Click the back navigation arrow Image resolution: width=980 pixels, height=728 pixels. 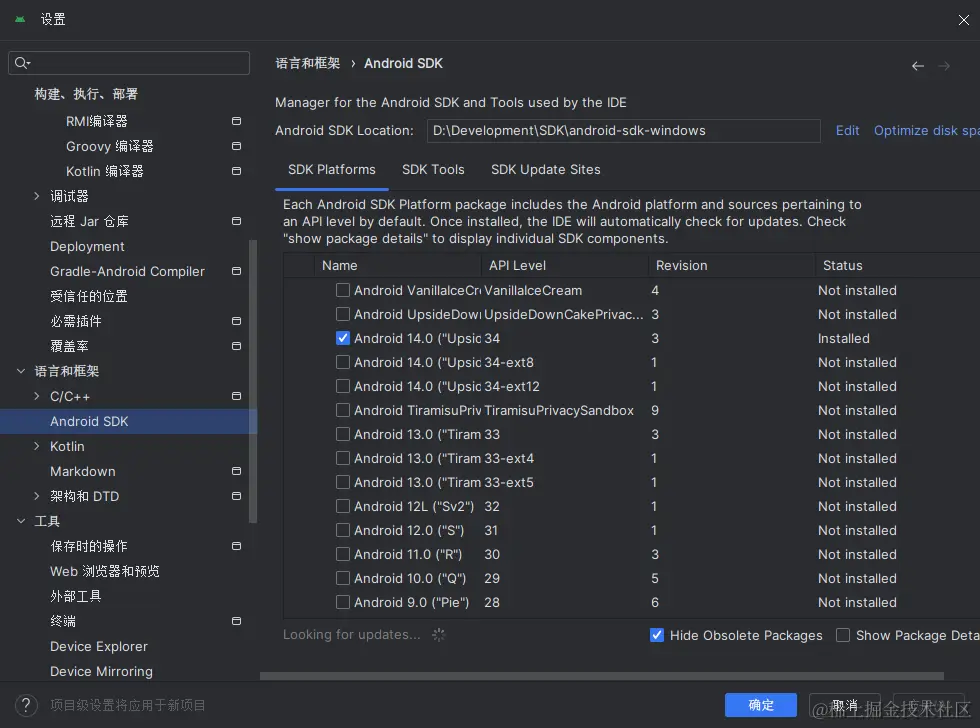917,66
